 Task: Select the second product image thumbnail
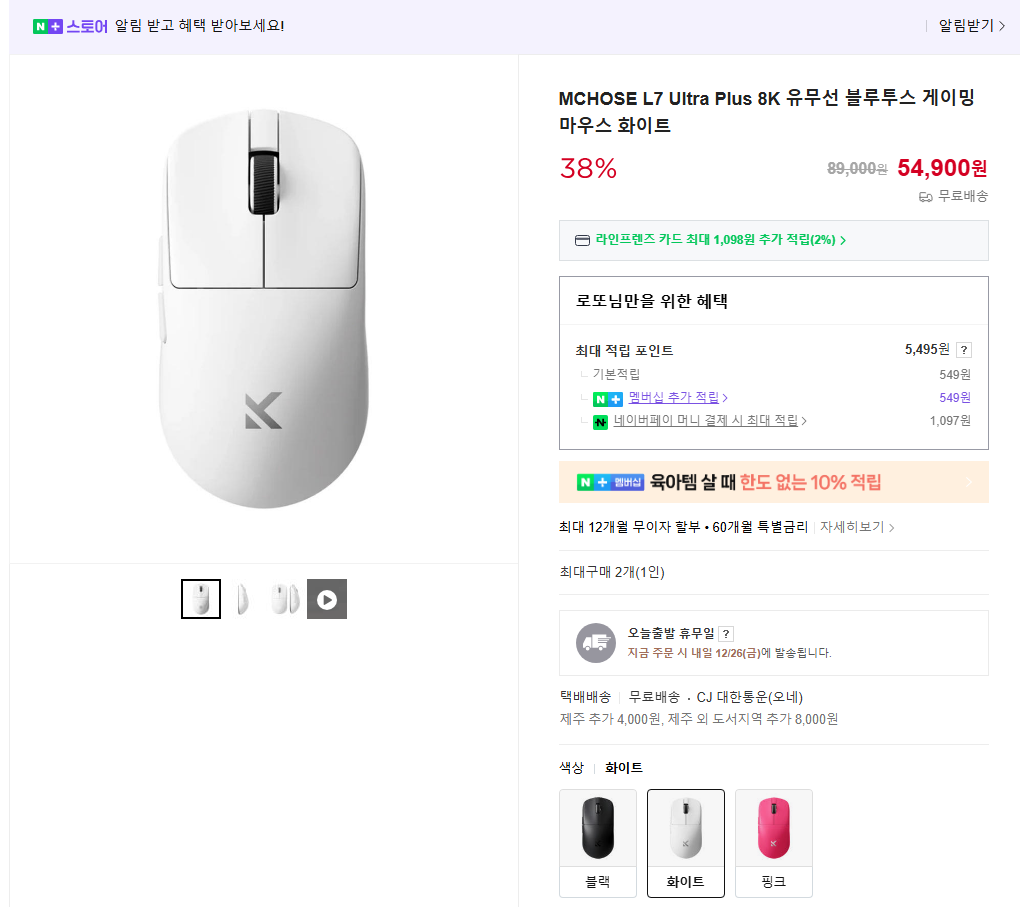tap(242, 598)
